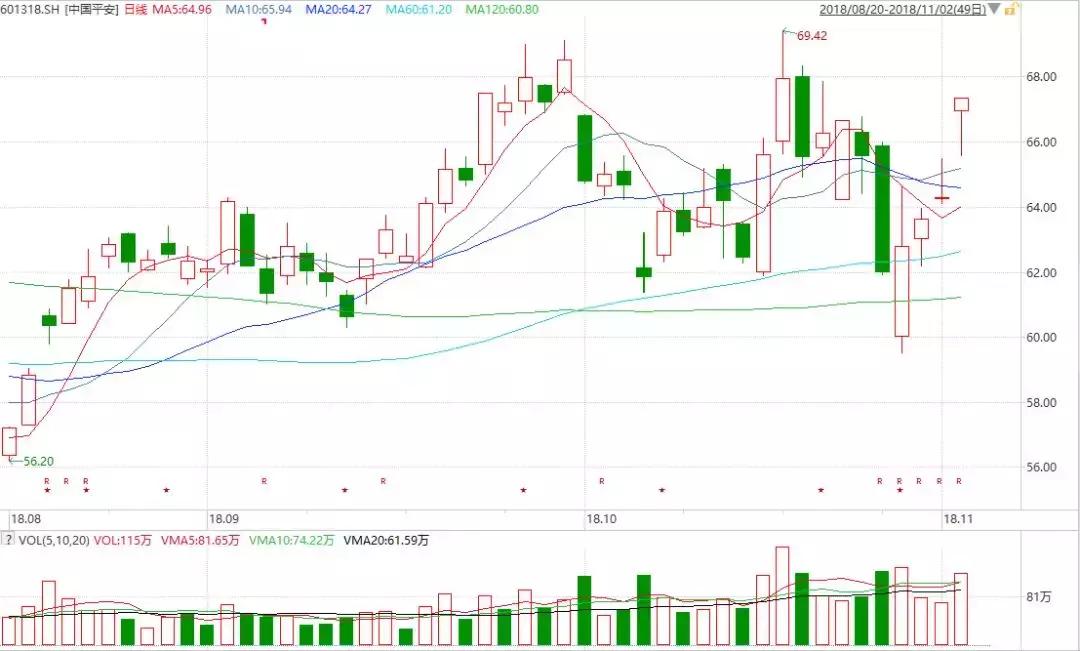This screenshot has width=1080, height=651.
Task: Click the 56.00 price axis label
Action: [x=1041, y=467]
